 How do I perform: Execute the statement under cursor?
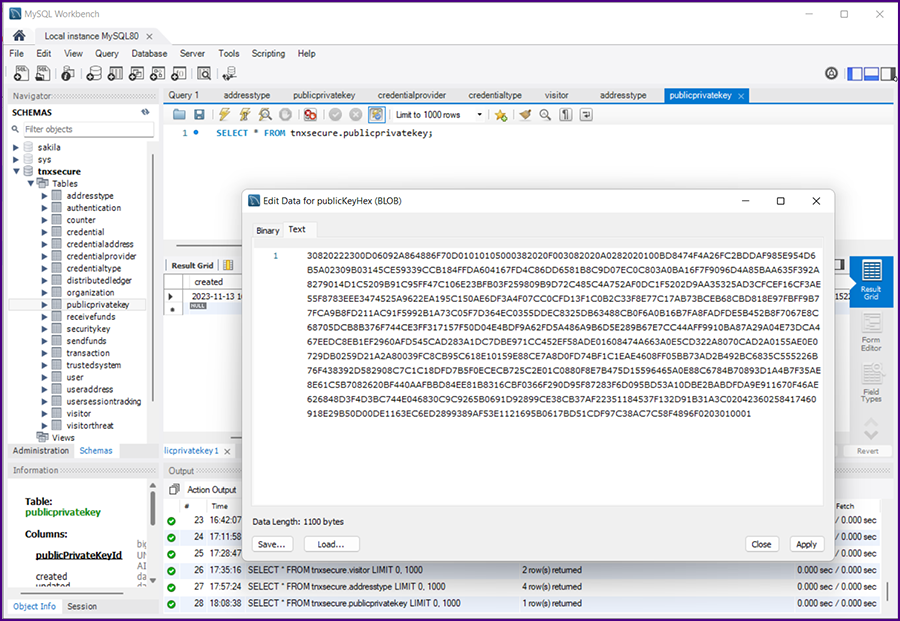click(245, 115)
